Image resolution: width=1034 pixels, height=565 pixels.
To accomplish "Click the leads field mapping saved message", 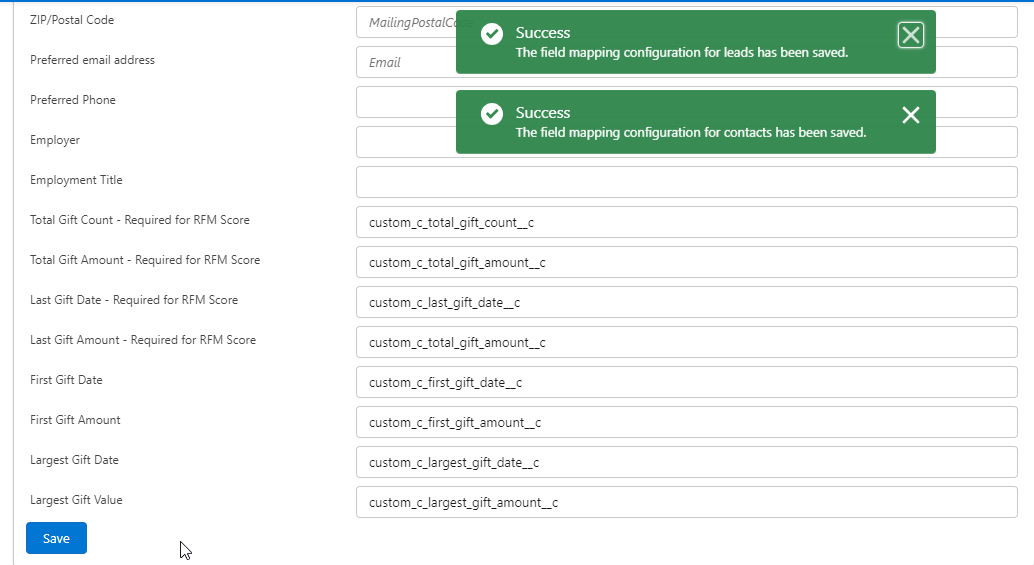I will (681, 53).
